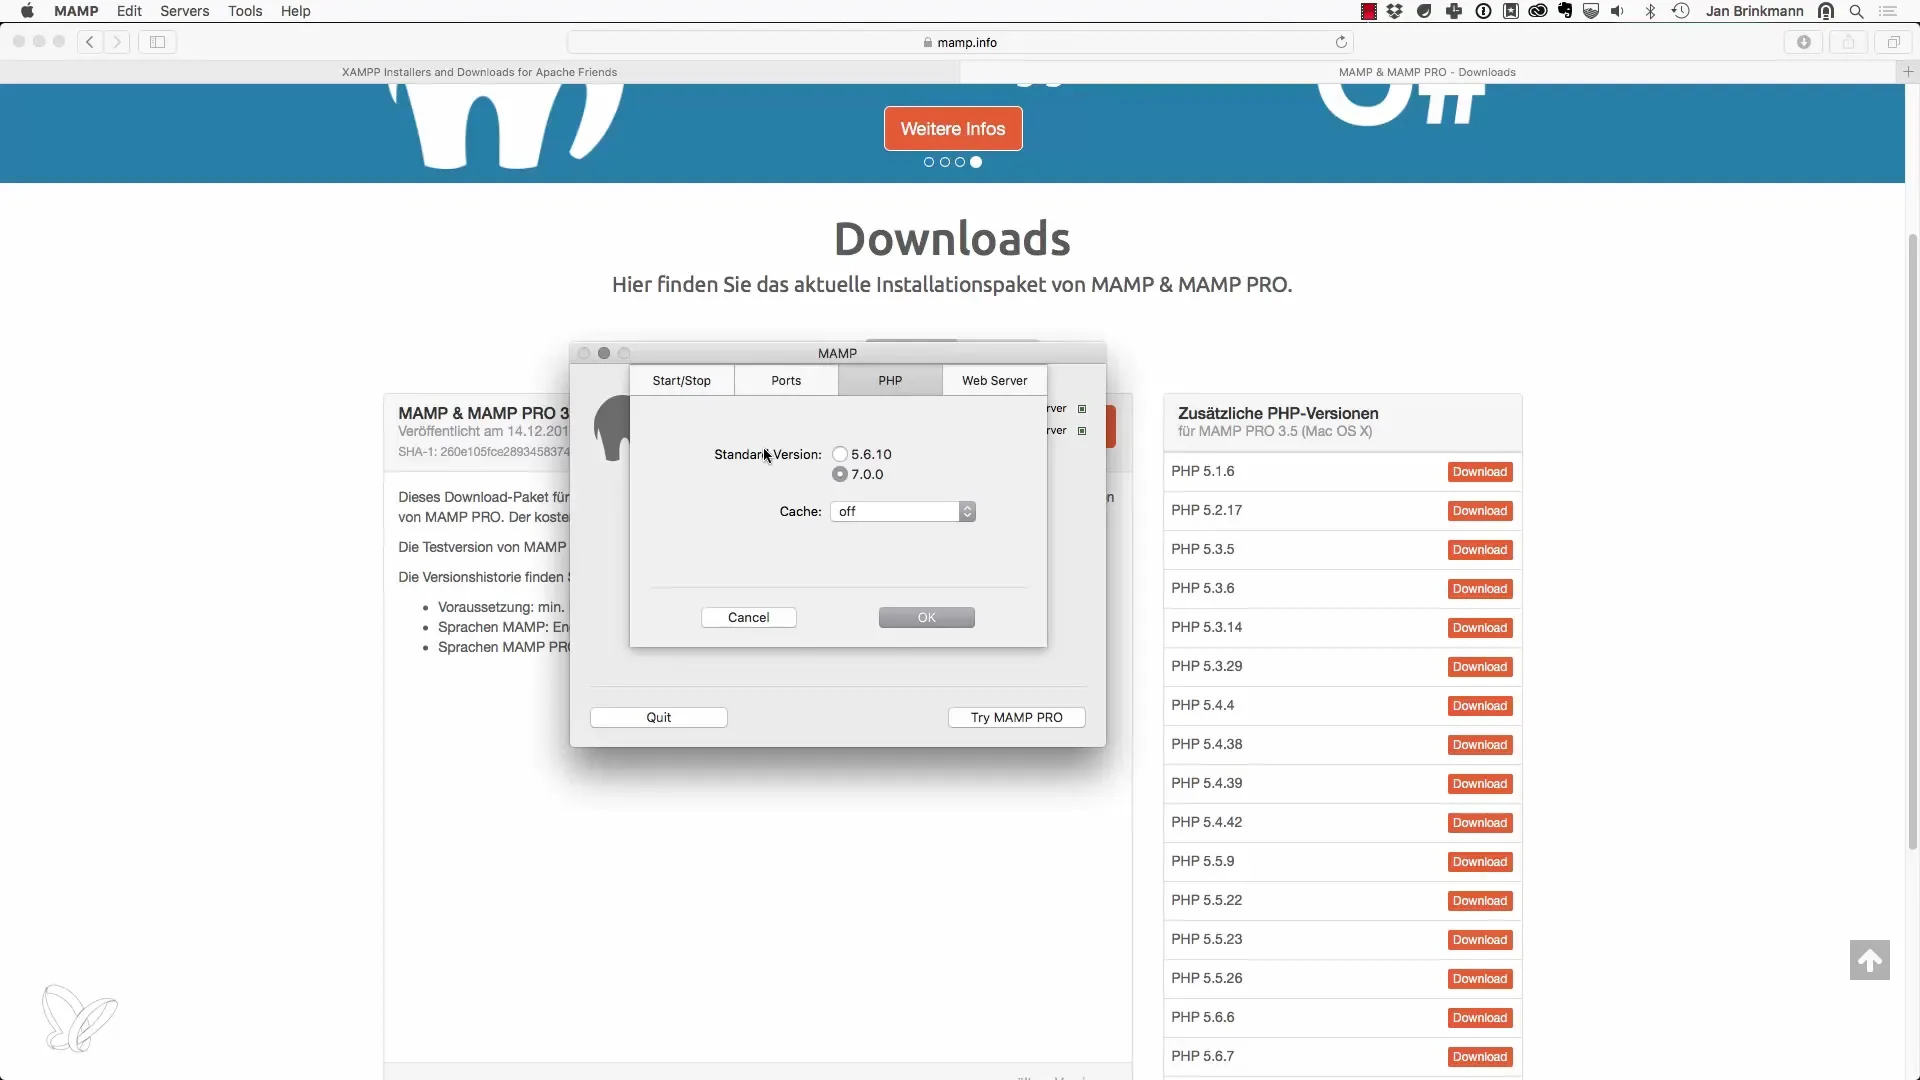Download PHP 5.6.6
This screenshot has height=1080, width=1920.
(1480, 1018)
